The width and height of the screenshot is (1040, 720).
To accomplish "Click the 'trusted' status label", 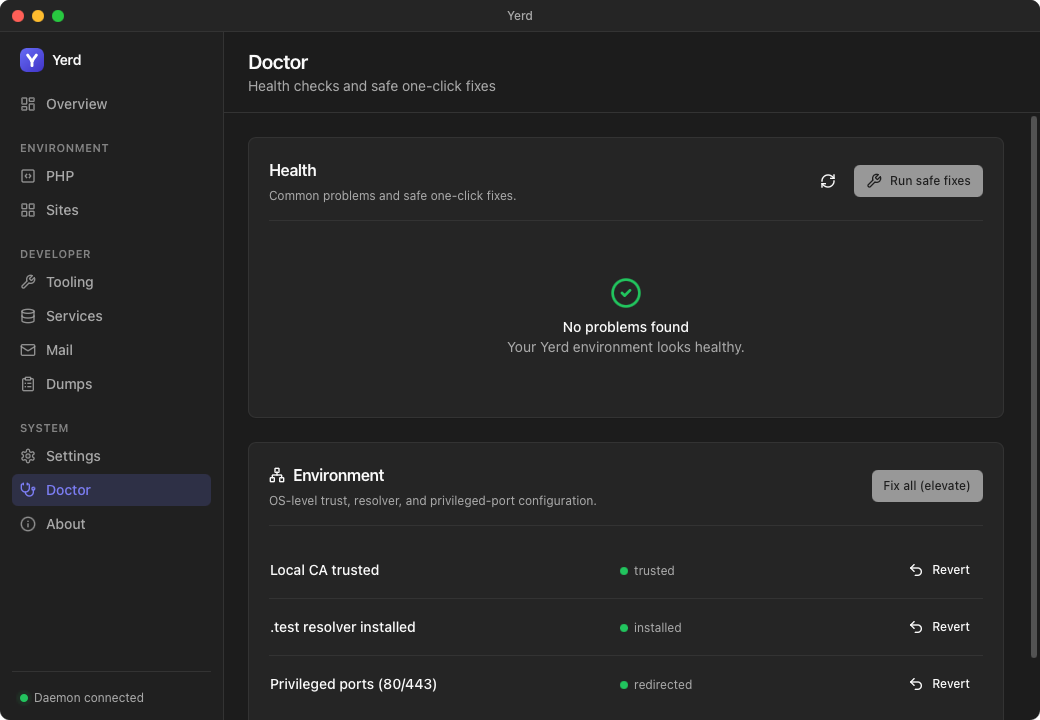I will 654,571.
